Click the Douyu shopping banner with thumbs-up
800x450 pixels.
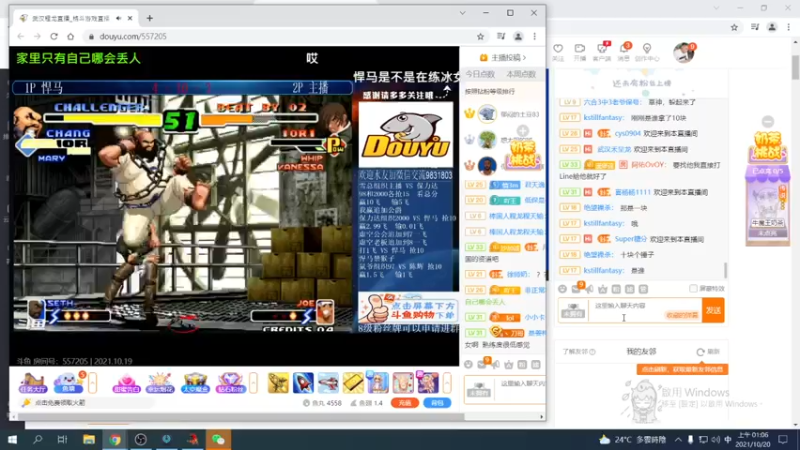click(x=408, y=308)
